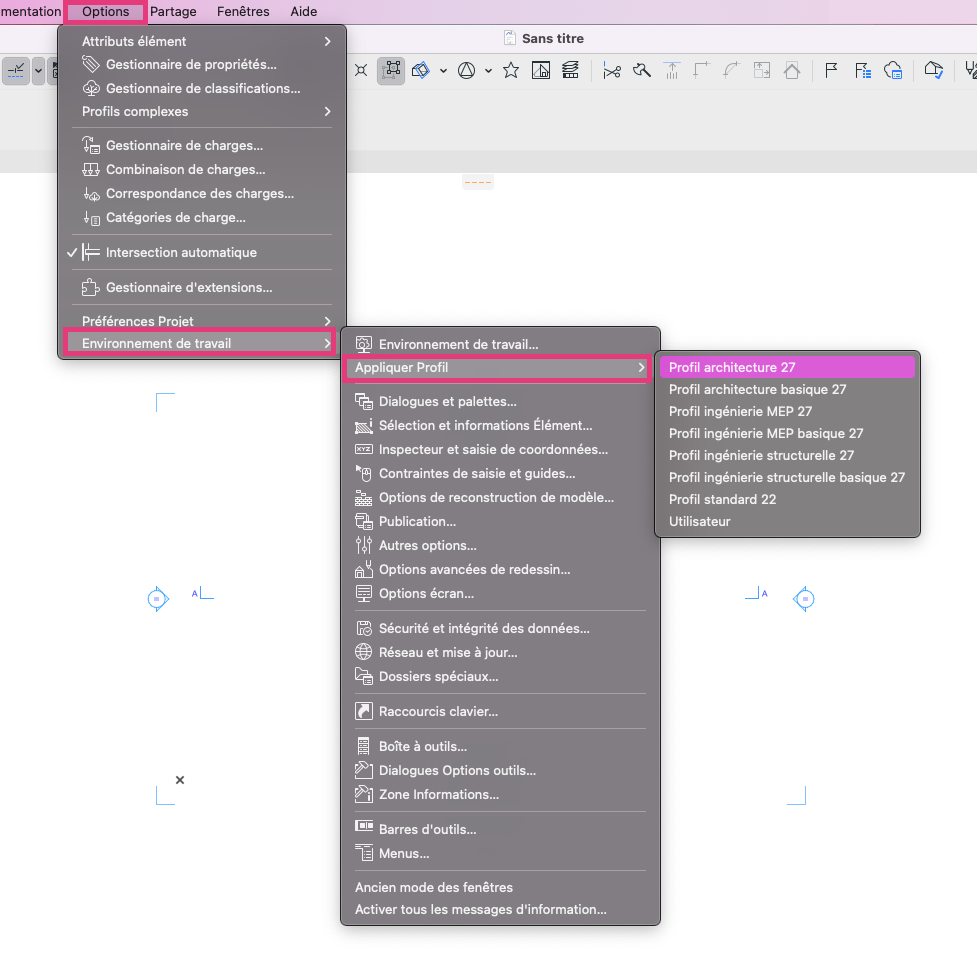Open the Fenêtres menu
The image size is (977, 959).
[x=243, y=12]
